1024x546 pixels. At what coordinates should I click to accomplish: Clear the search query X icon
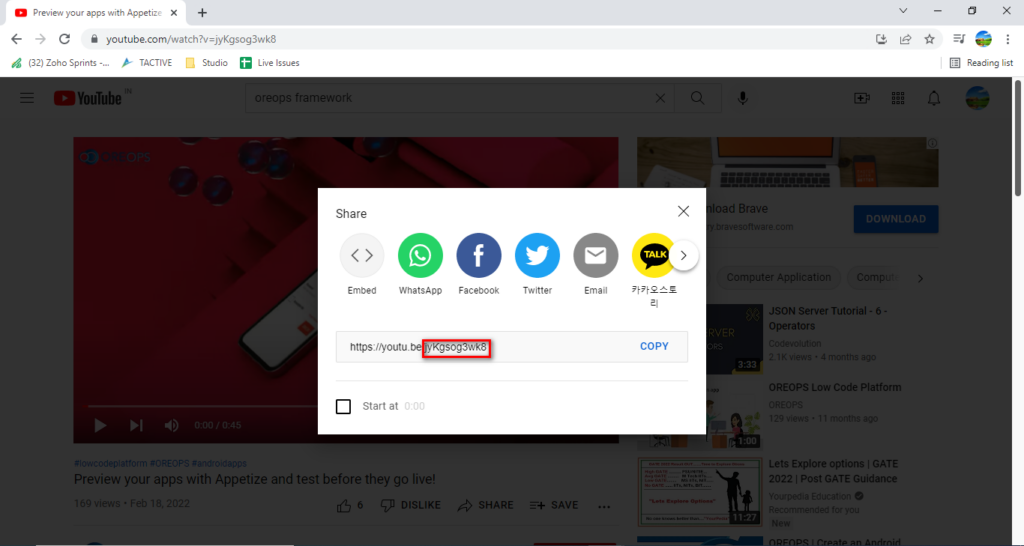[660, 98]
